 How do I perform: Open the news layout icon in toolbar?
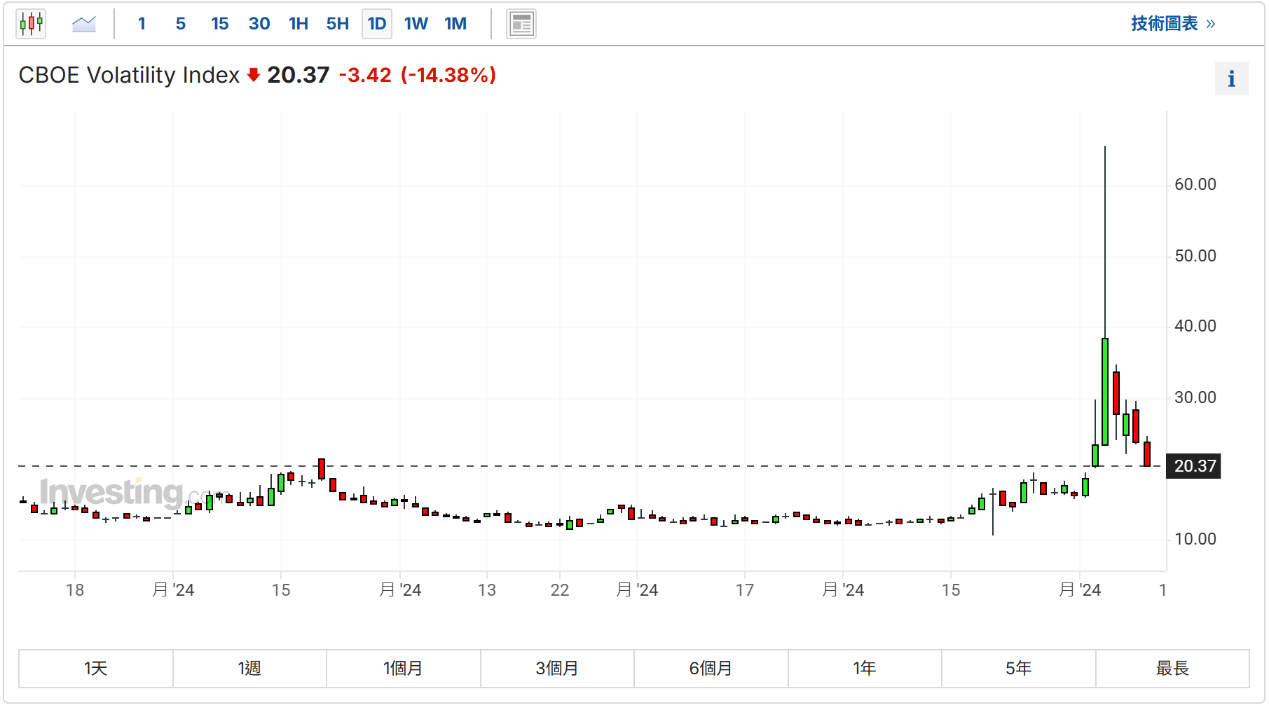[521, 23]
